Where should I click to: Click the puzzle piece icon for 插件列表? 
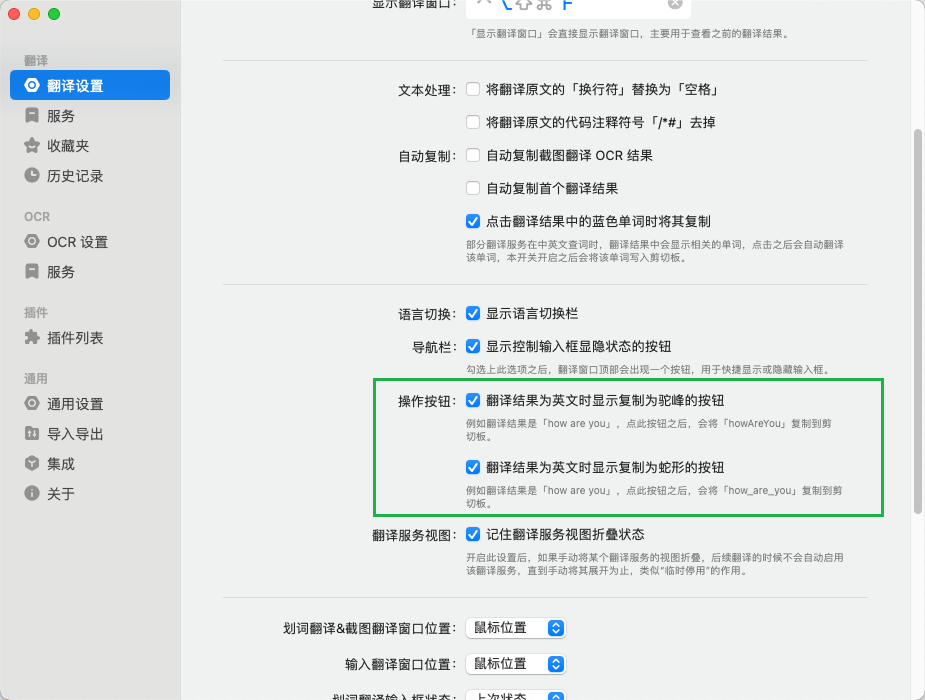point(32,337)
